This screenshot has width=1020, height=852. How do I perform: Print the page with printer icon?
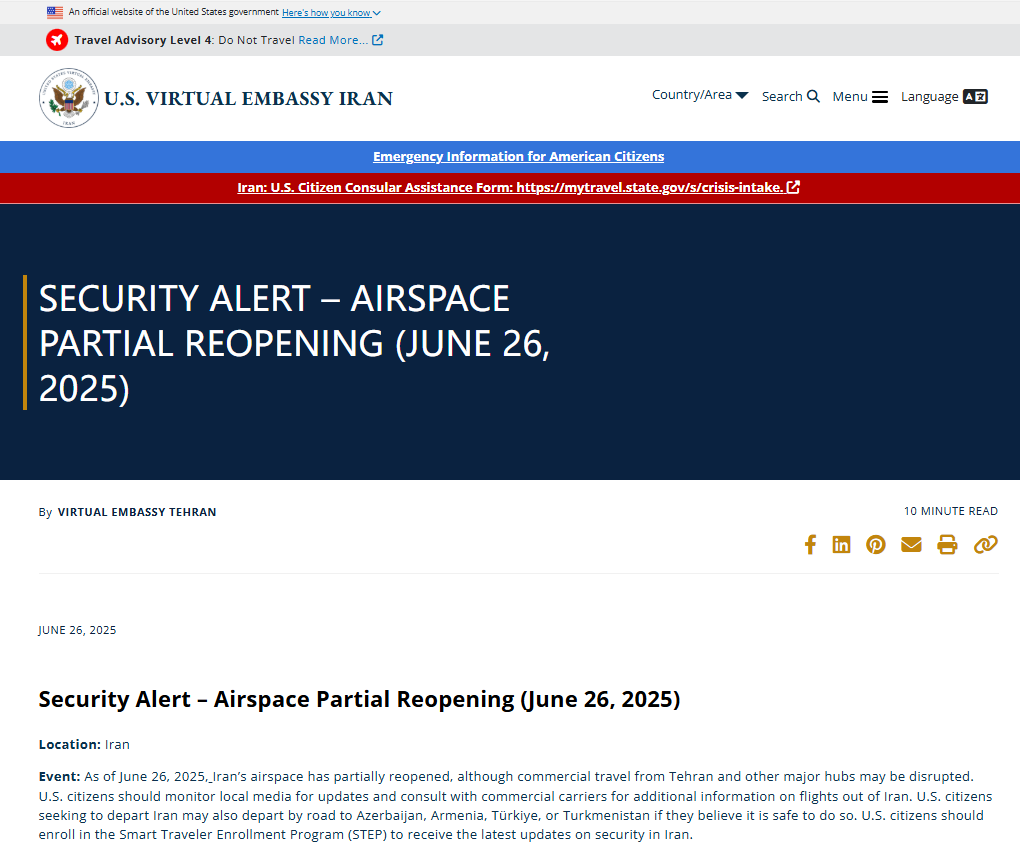tap(947, 545)
